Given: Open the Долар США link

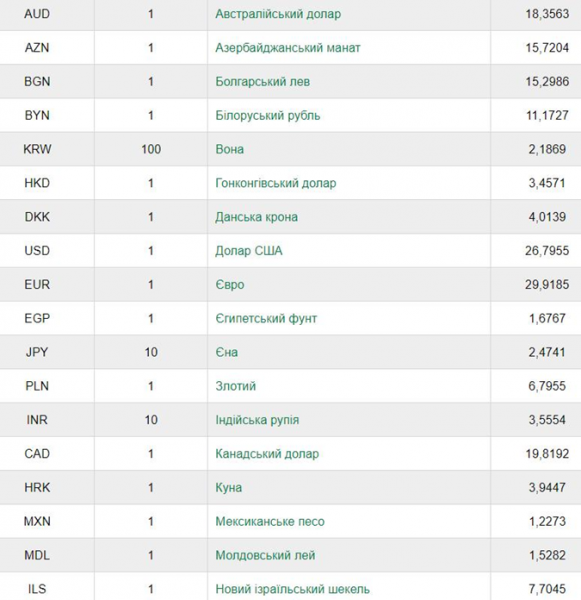Looking at the screenshot, I should pyautogui.click(x=249, y=251).
